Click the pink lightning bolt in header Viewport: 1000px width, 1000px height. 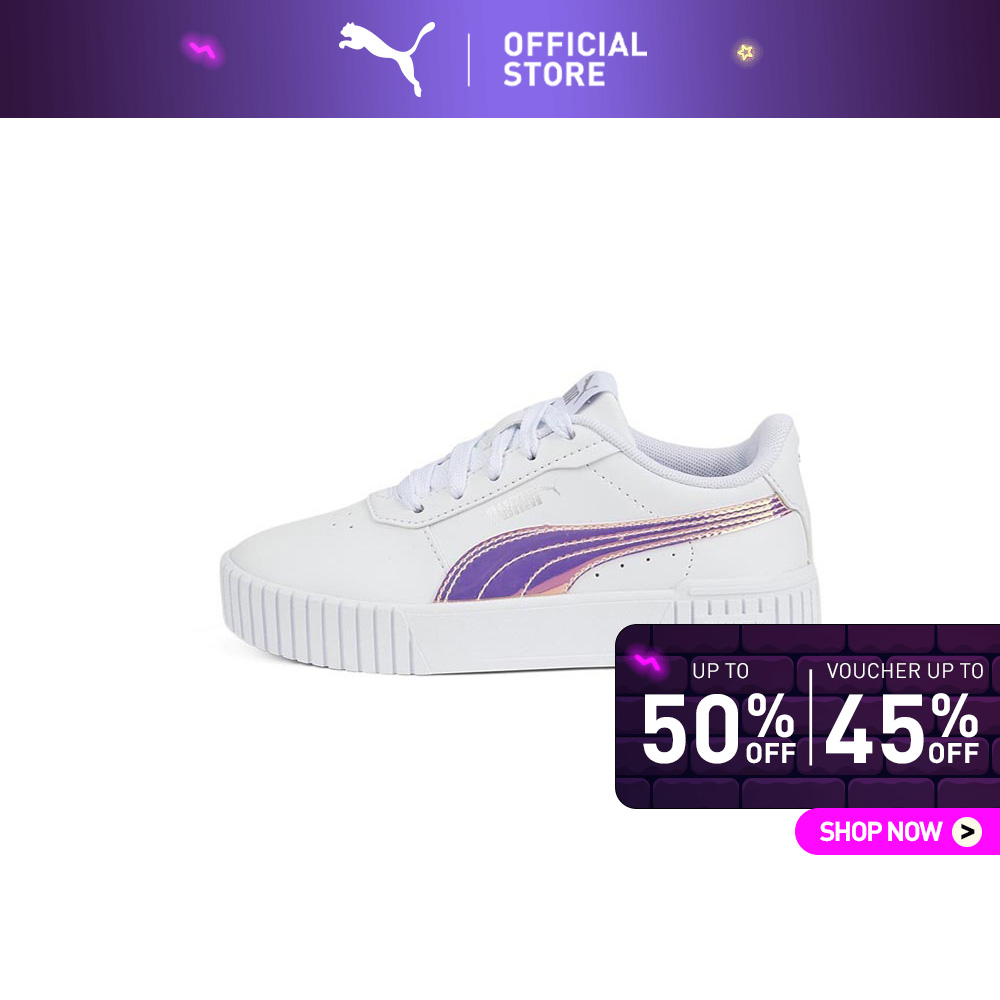pos(203,50)
